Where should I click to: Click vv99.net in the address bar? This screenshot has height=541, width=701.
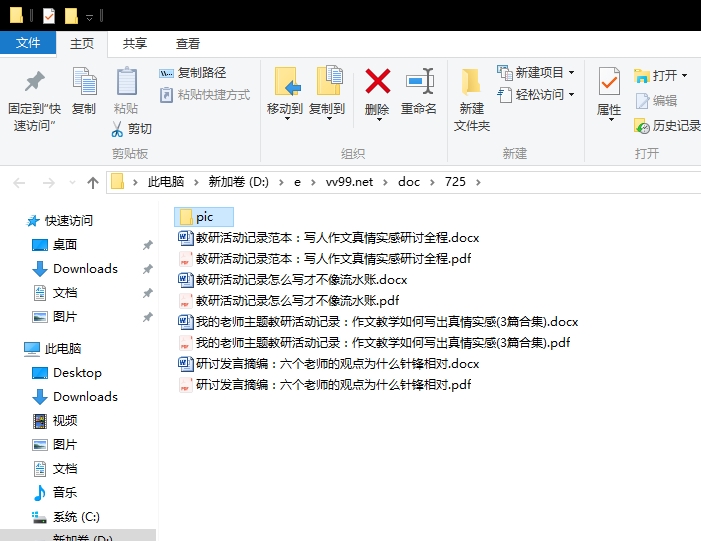pyautogui.click(x=350, y=182)
